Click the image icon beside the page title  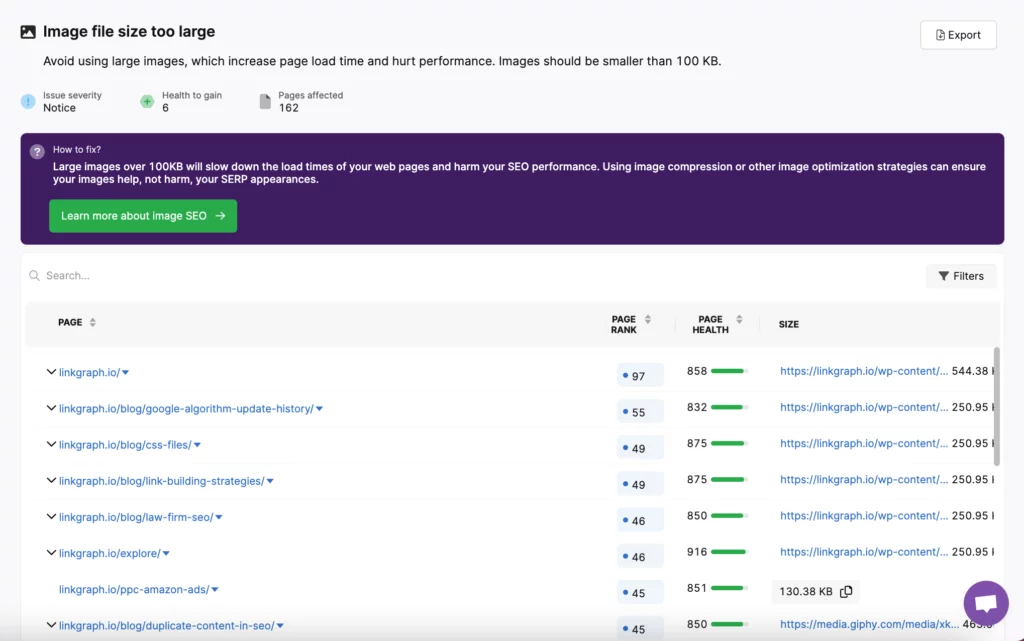click(29, 32)
